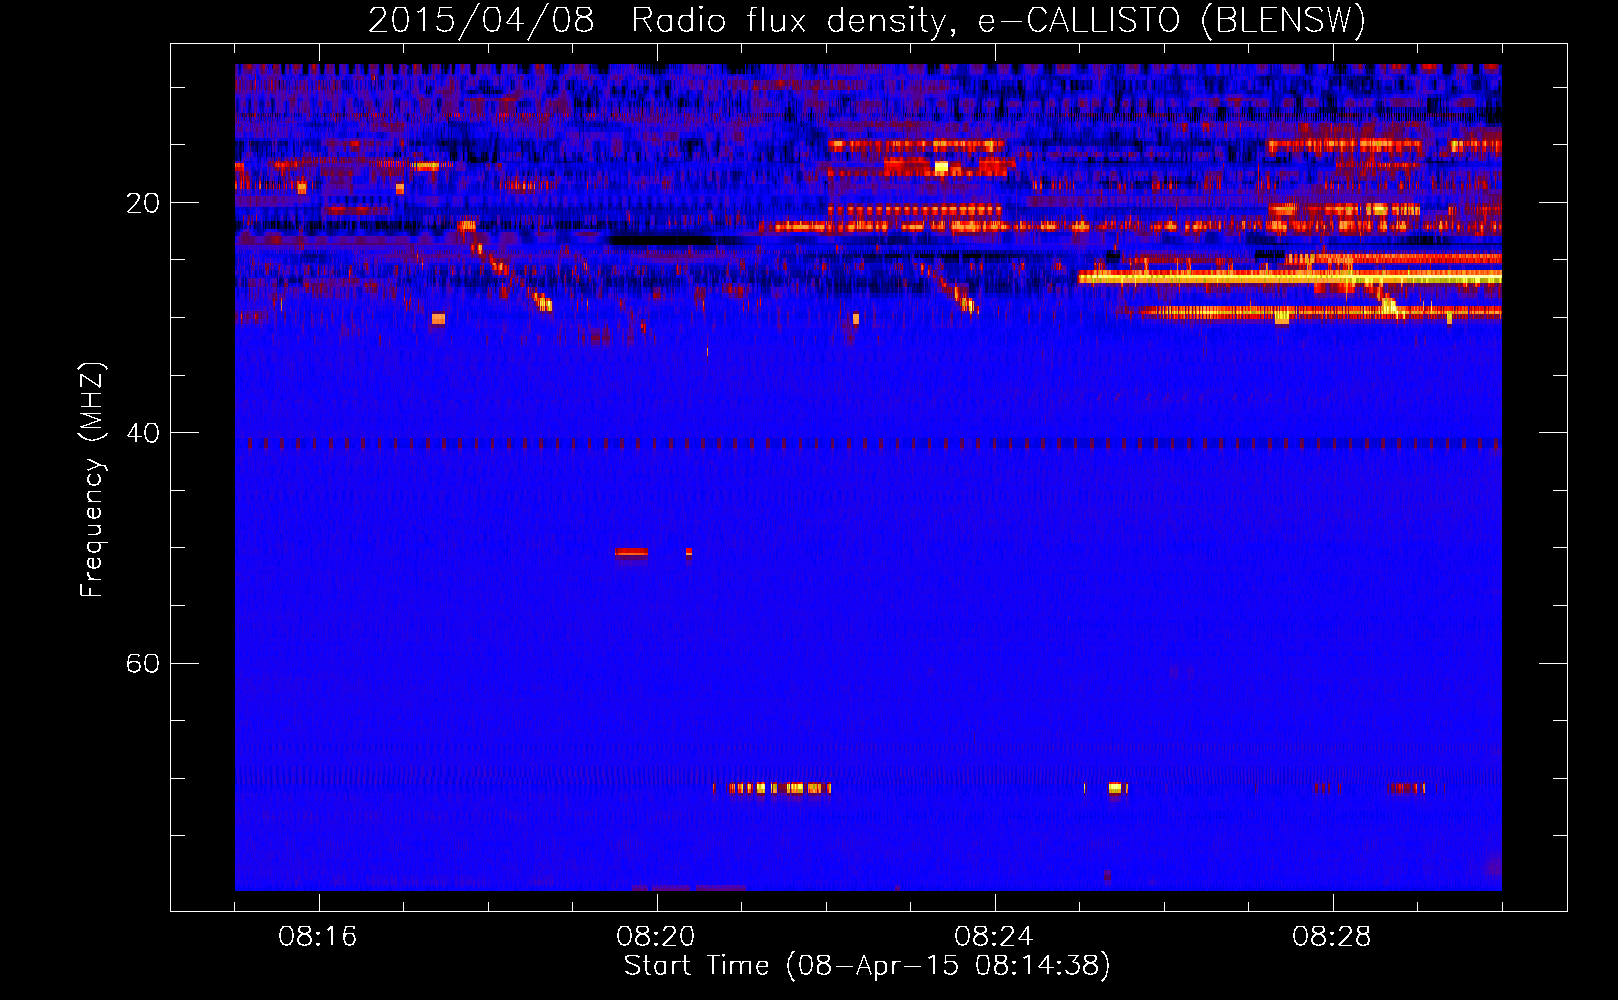Screen dimensions: 1618x1000
Task: Click the 08:24 time tick label
Action: (x=994, y=937)
